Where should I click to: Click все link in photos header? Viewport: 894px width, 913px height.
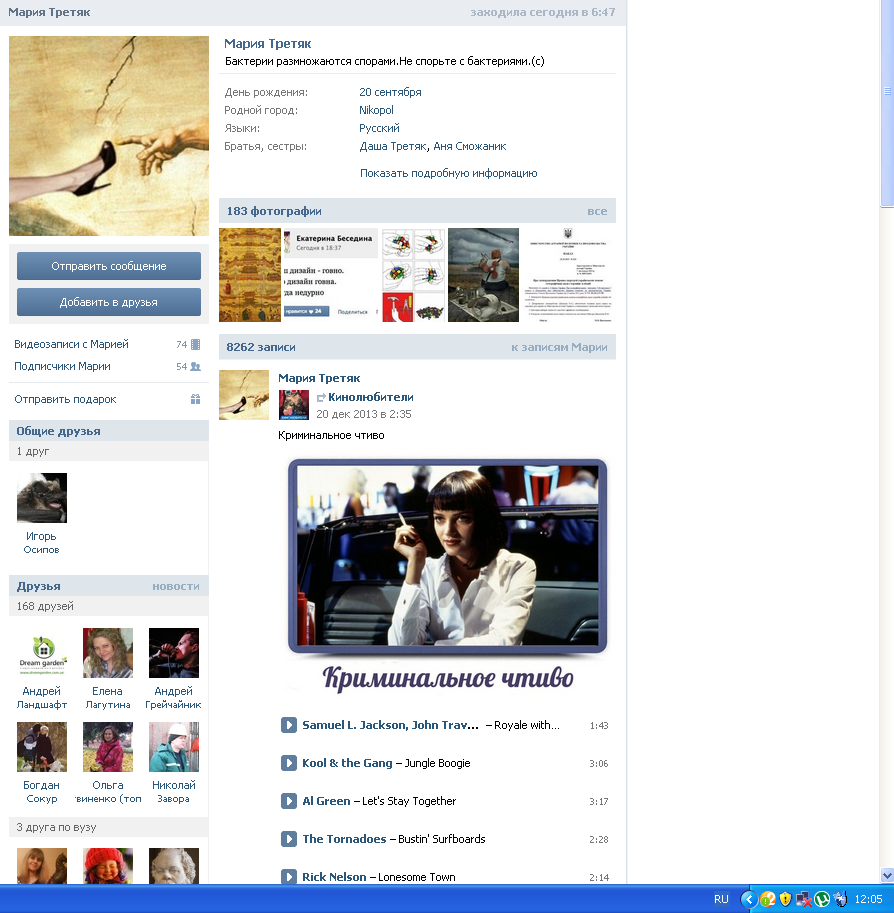pos(597,211)
